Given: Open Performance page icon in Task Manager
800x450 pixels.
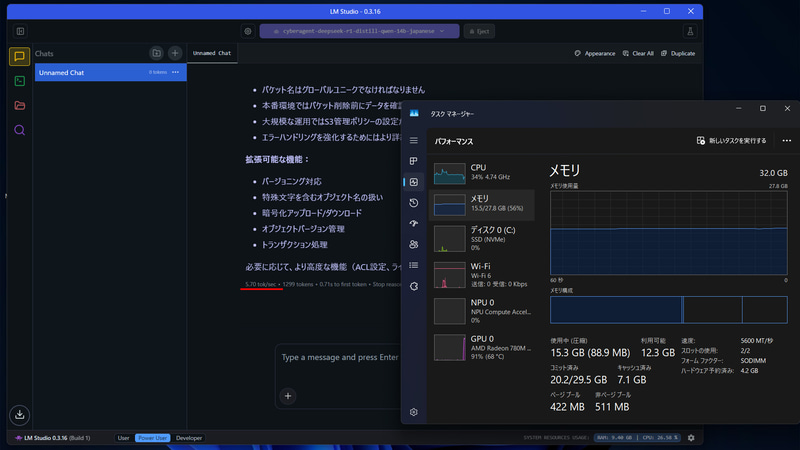Looking at the screenshot, I should tap(414, 182).
